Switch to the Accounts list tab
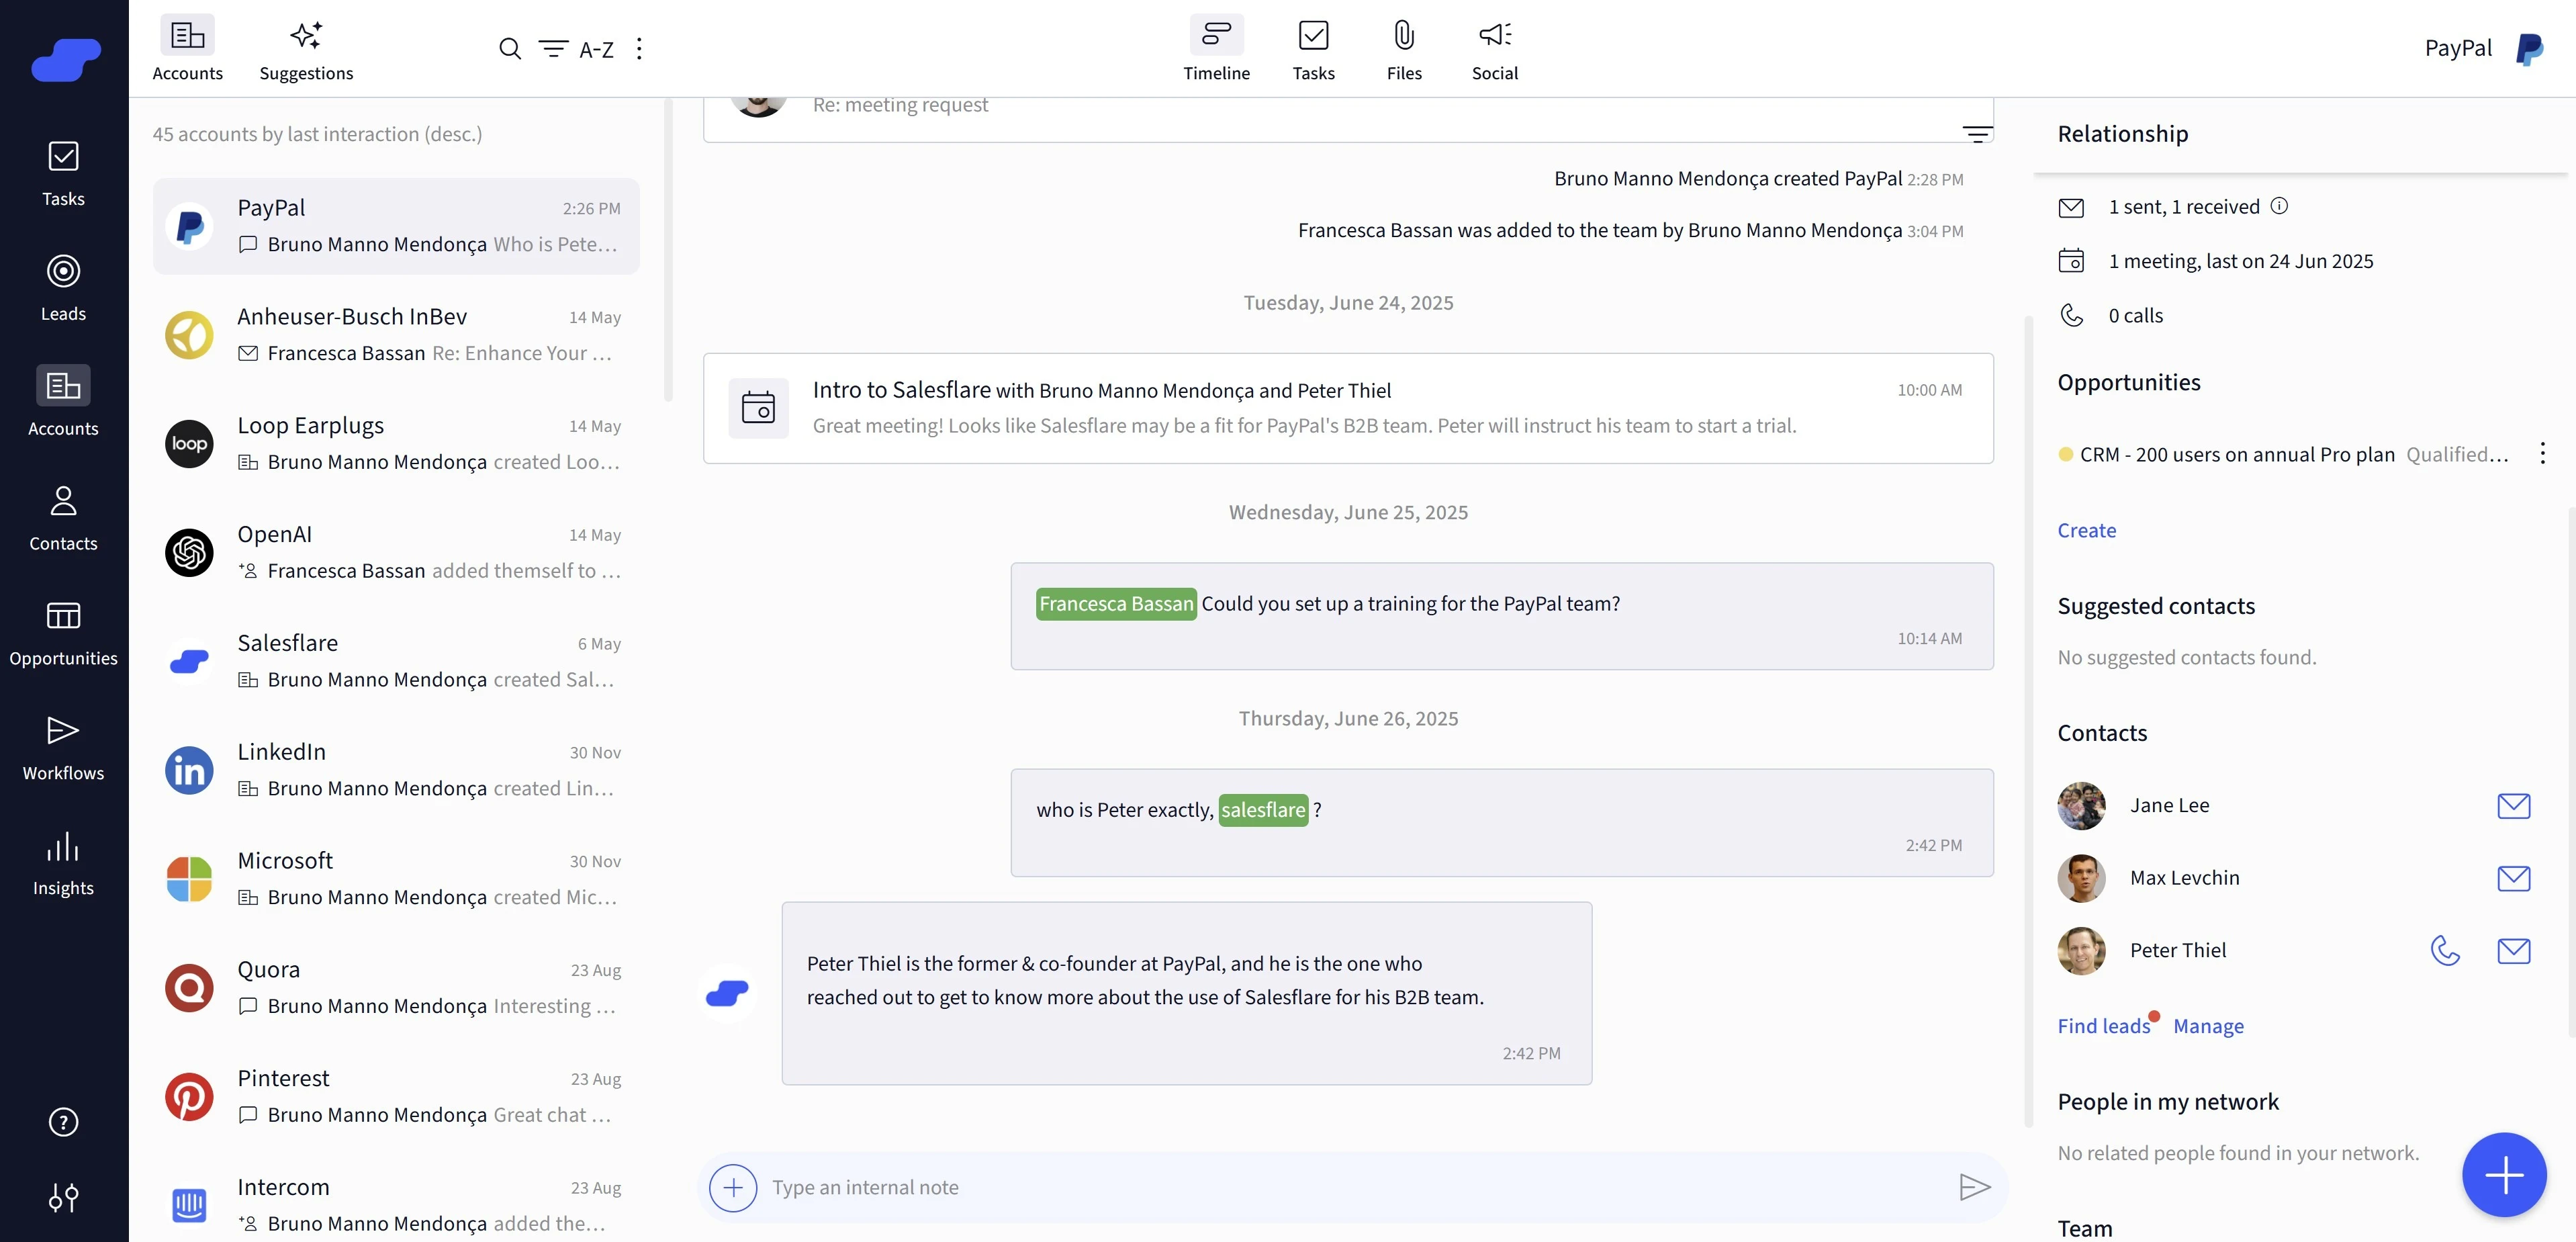2576x1242 pixels. [x=187, y=49]
